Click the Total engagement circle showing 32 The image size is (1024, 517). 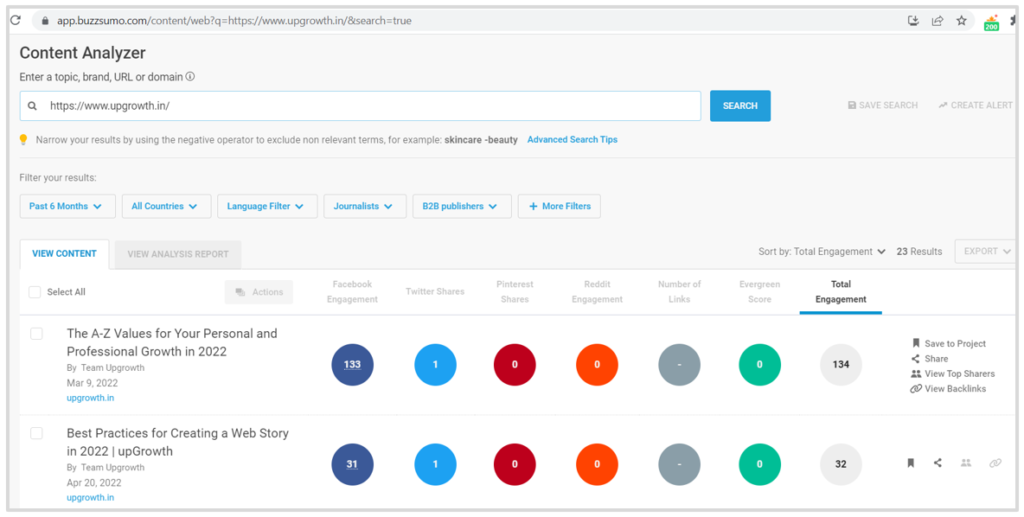coord(841,464)
